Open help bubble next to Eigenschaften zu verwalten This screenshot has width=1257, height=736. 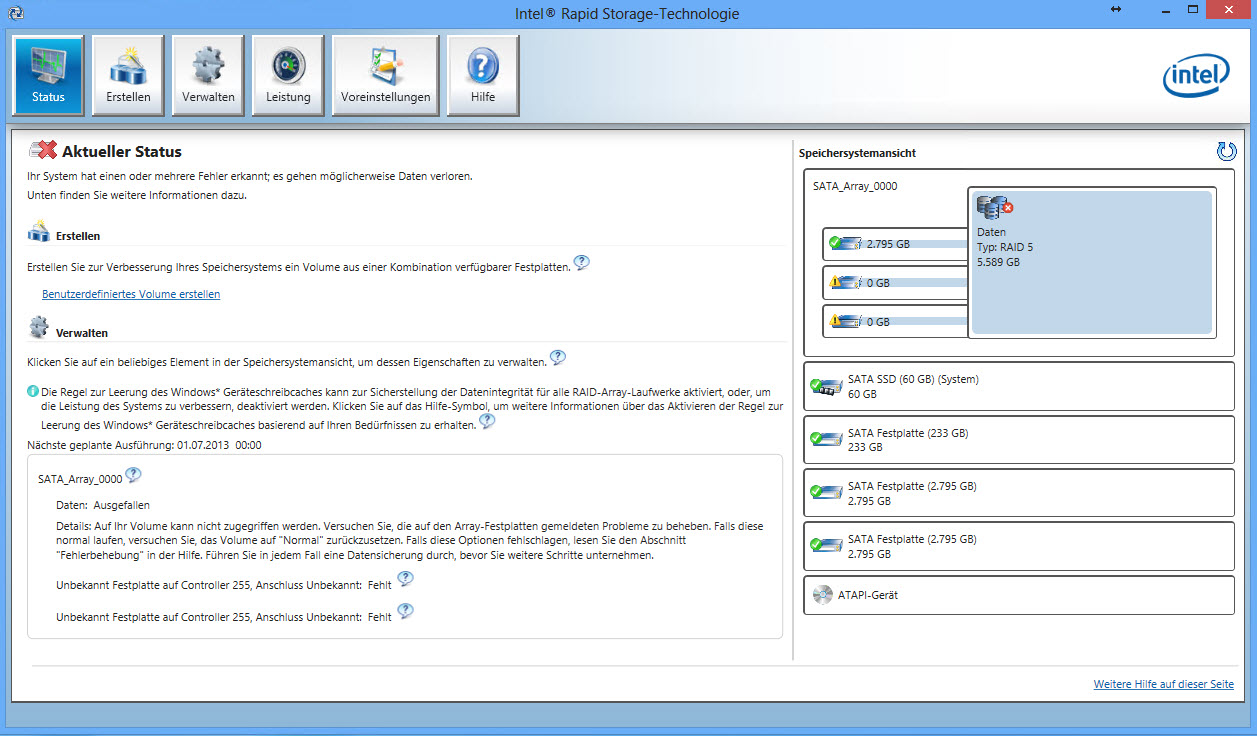point(558,357)
